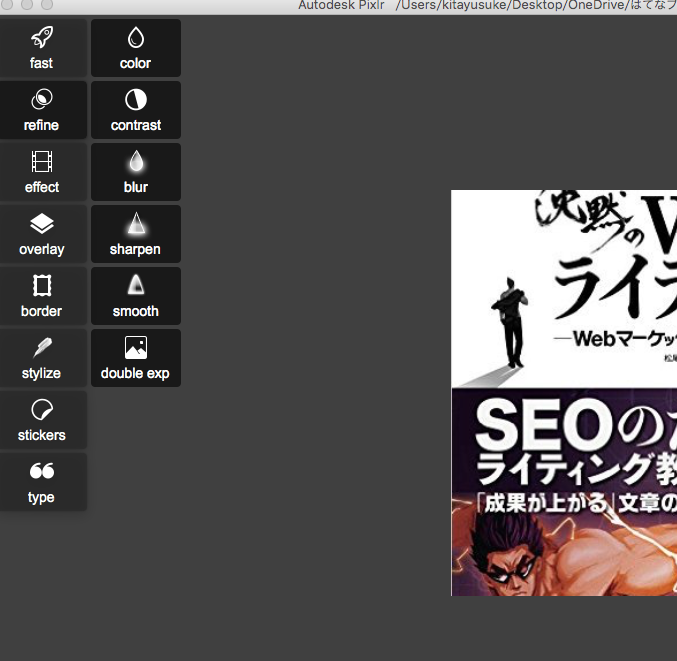
Task: Open the effect category
Action: (42, 172)
